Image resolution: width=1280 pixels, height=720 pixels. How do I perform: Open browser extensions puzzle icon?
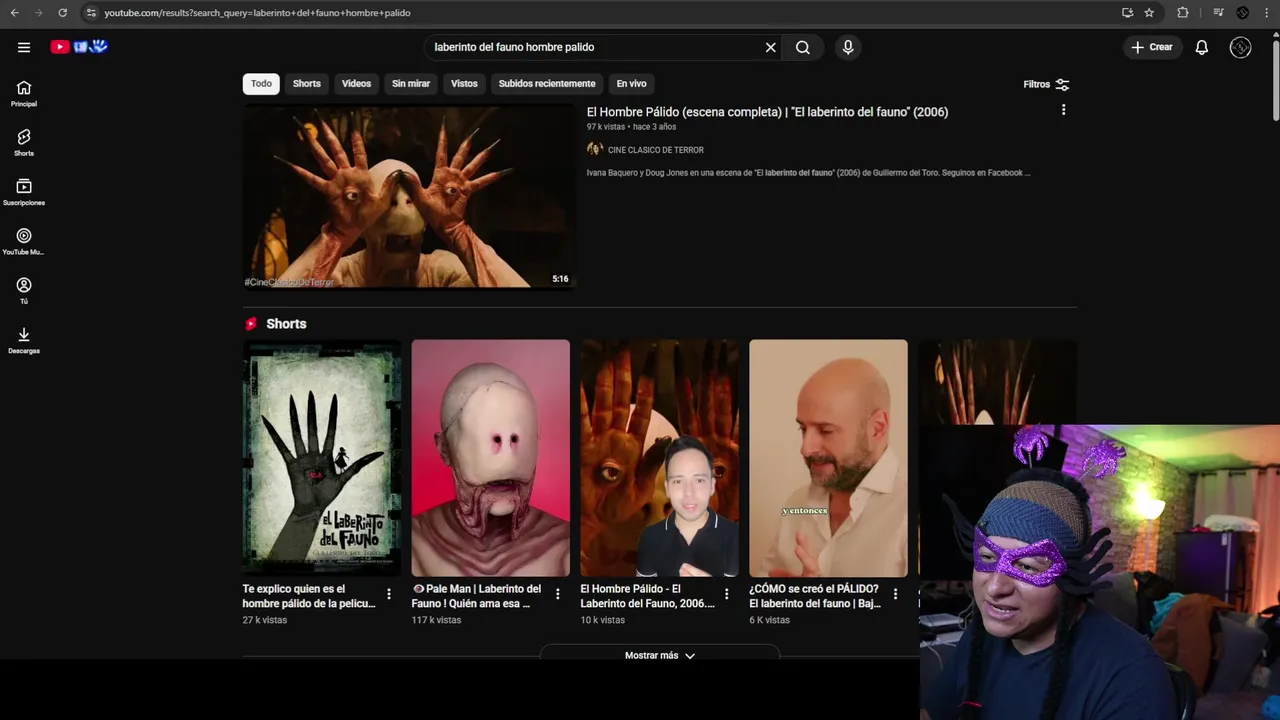tap(1183, 13)
